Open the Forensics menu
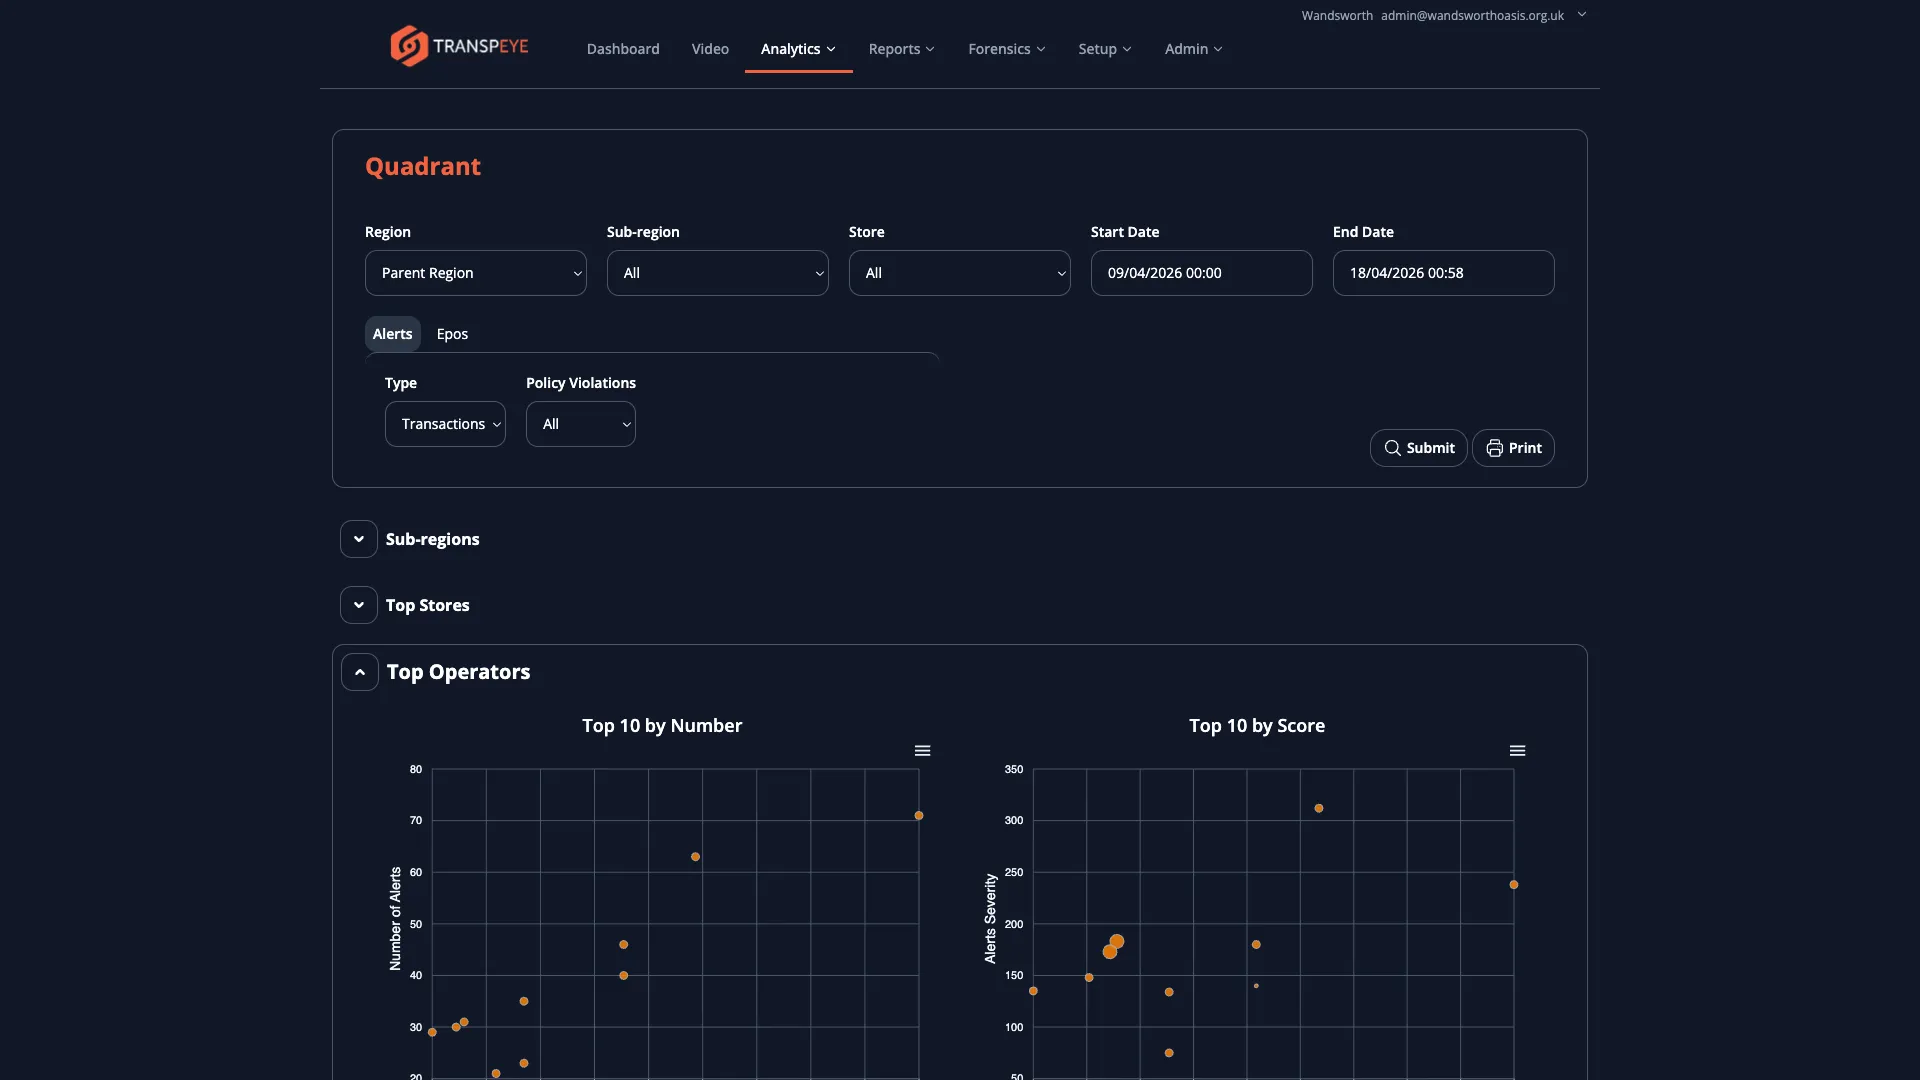The width and height of the screenshot is (1920, 1080). click(x=1006, y=48)
